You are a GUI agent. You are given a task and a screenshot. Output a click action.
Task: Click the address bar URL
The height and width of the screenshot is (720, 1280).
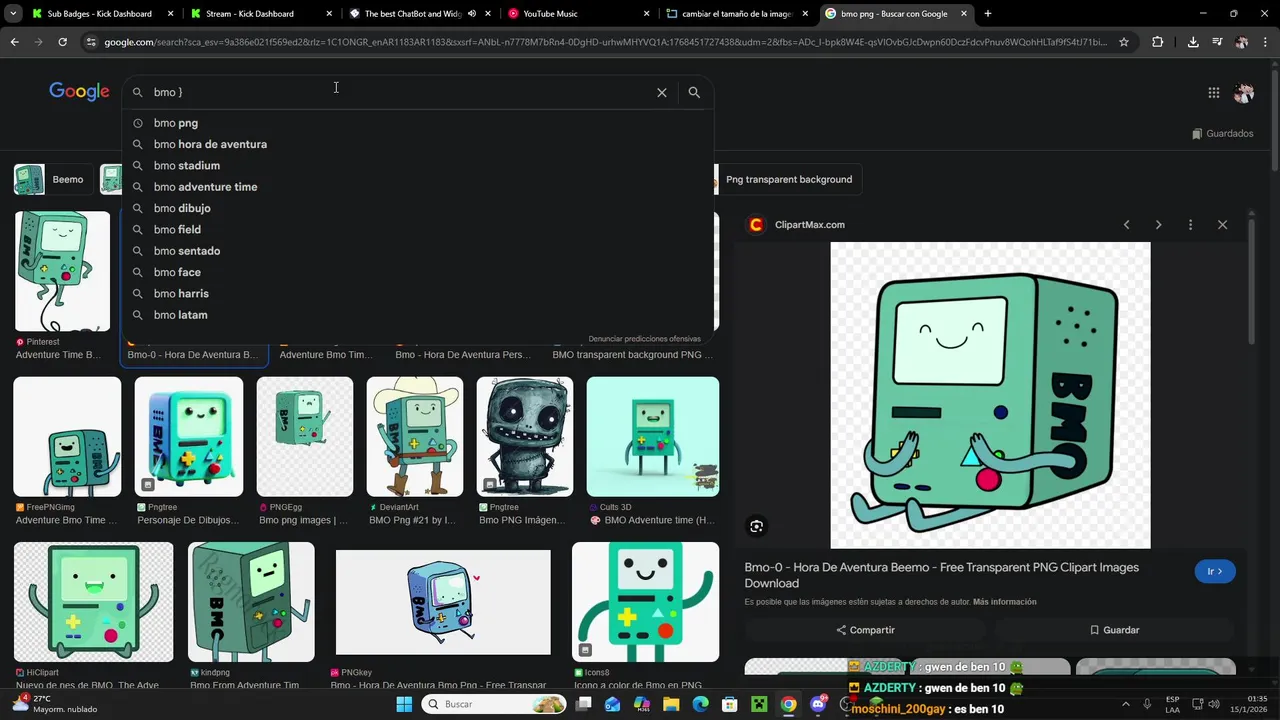pos(605,42)
